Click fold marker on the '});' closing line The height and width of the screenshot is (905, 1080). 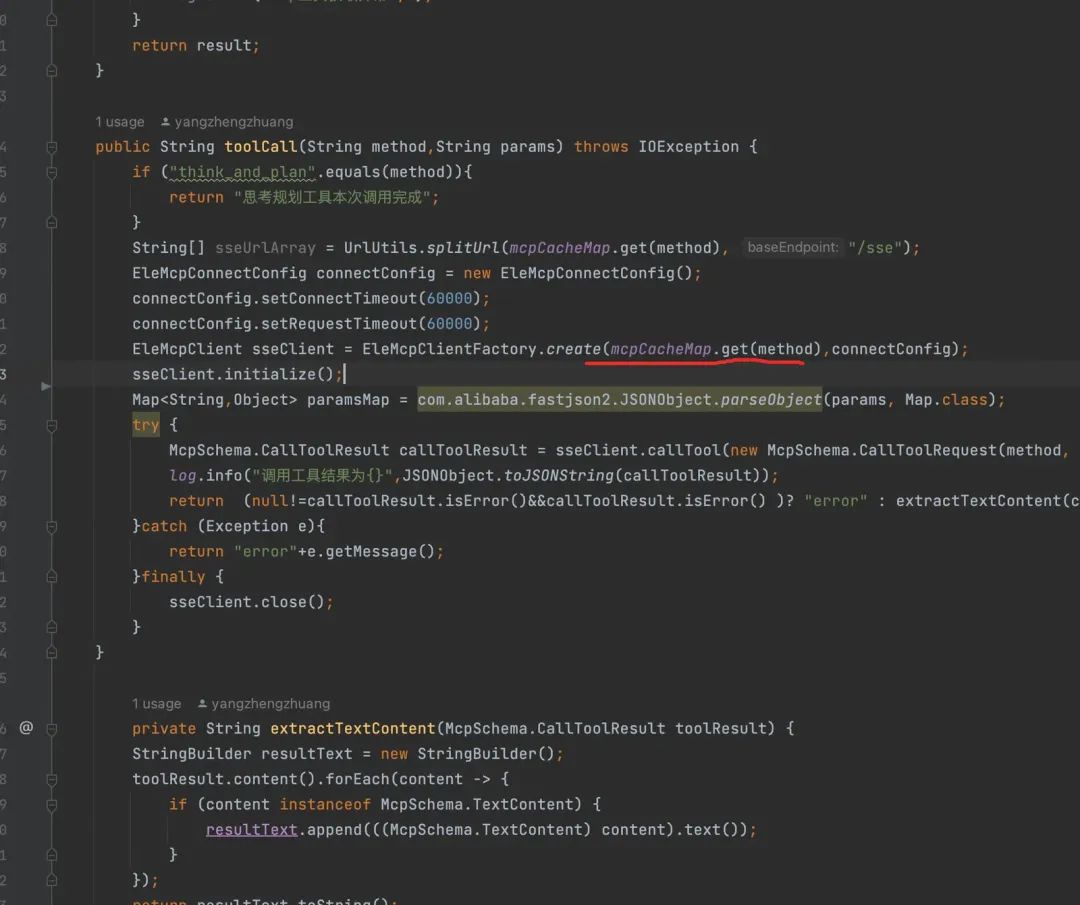[52, 880]
